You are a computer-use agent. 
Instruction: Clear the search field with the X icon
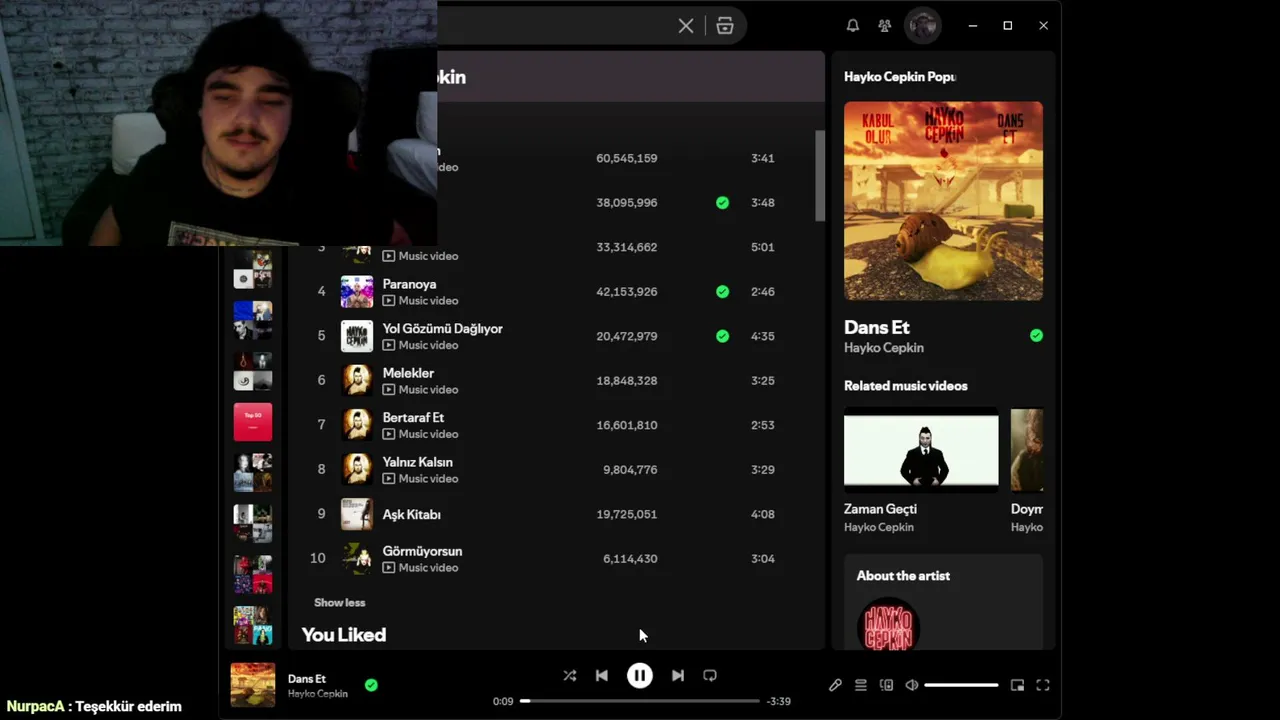tap(686, 26)
